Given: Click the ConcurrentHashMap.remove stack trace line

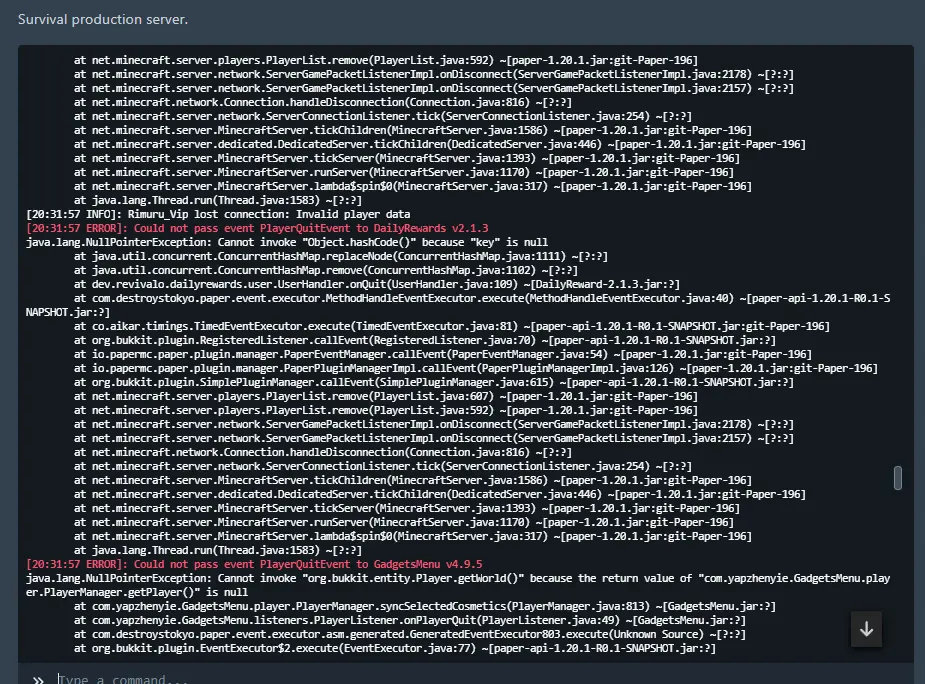Looking at the screenshot, I should tap(326, 270).
